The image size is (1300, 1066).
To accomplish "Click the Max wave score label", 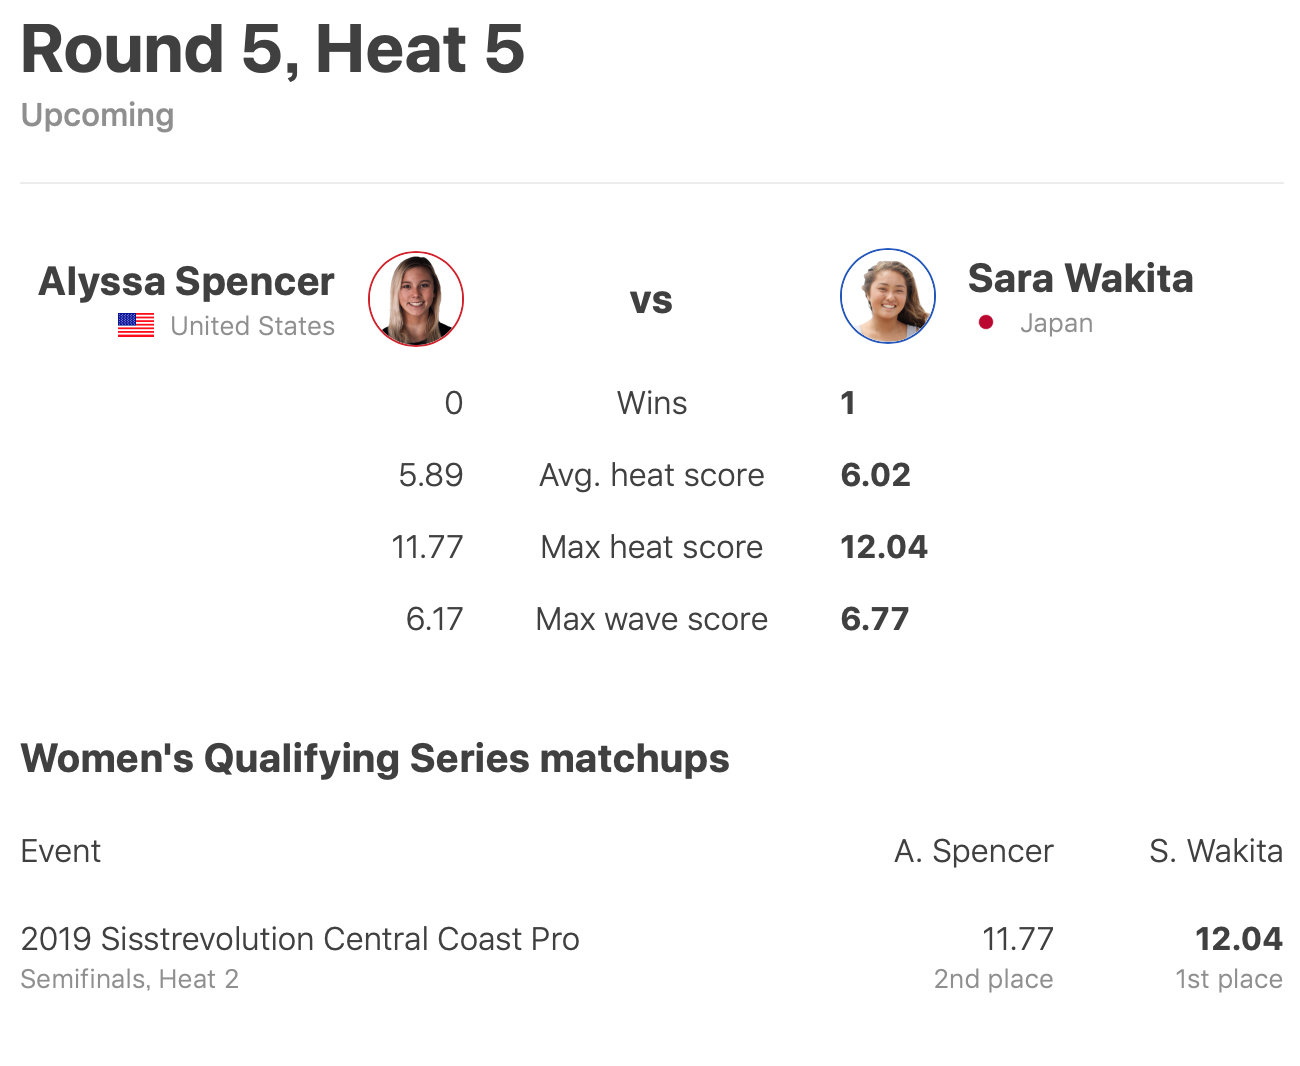I will coord(652,619).
